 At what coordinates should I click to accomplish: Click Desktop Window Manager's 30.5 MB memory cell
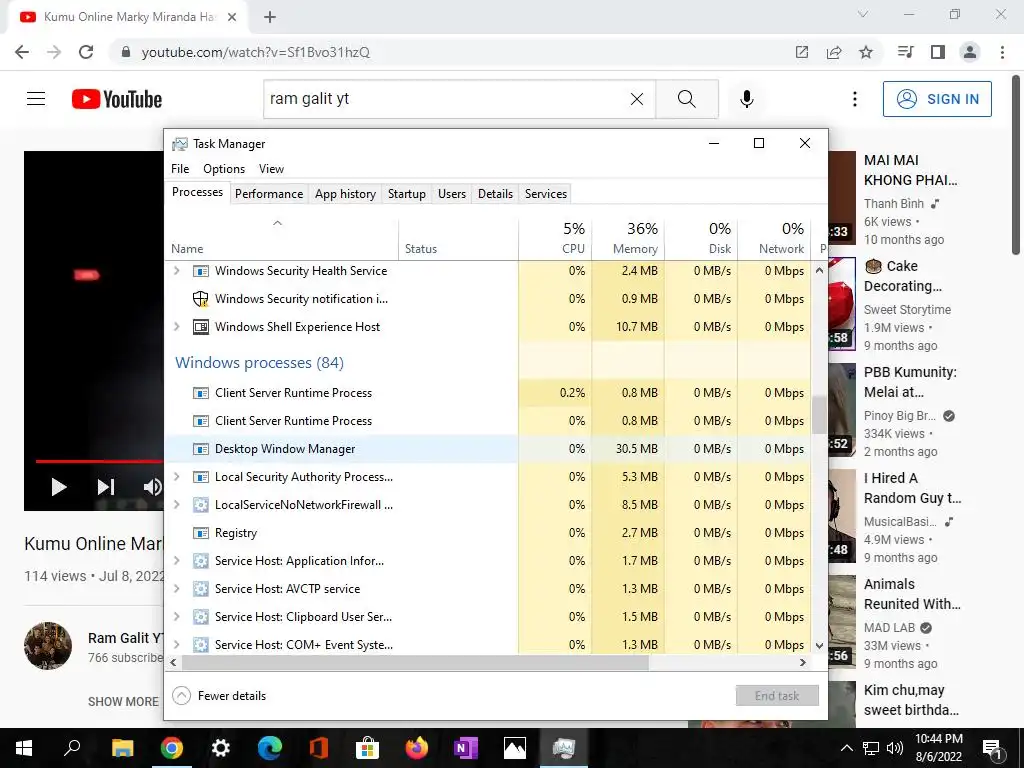point(628,449)
